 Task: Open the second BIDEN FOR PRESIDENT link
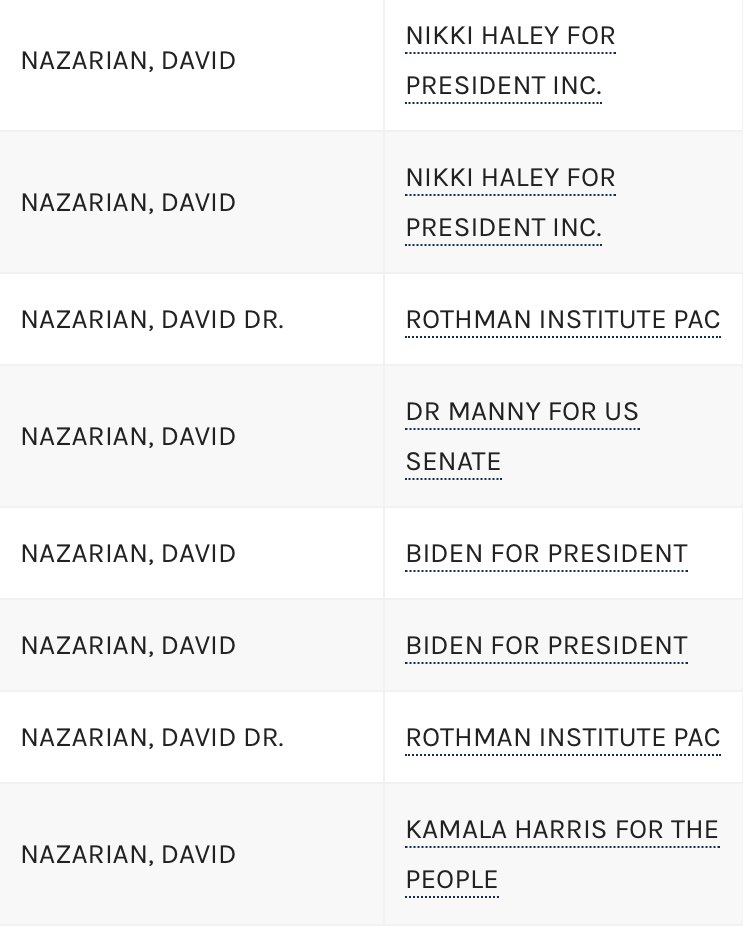tap(546, 646)
